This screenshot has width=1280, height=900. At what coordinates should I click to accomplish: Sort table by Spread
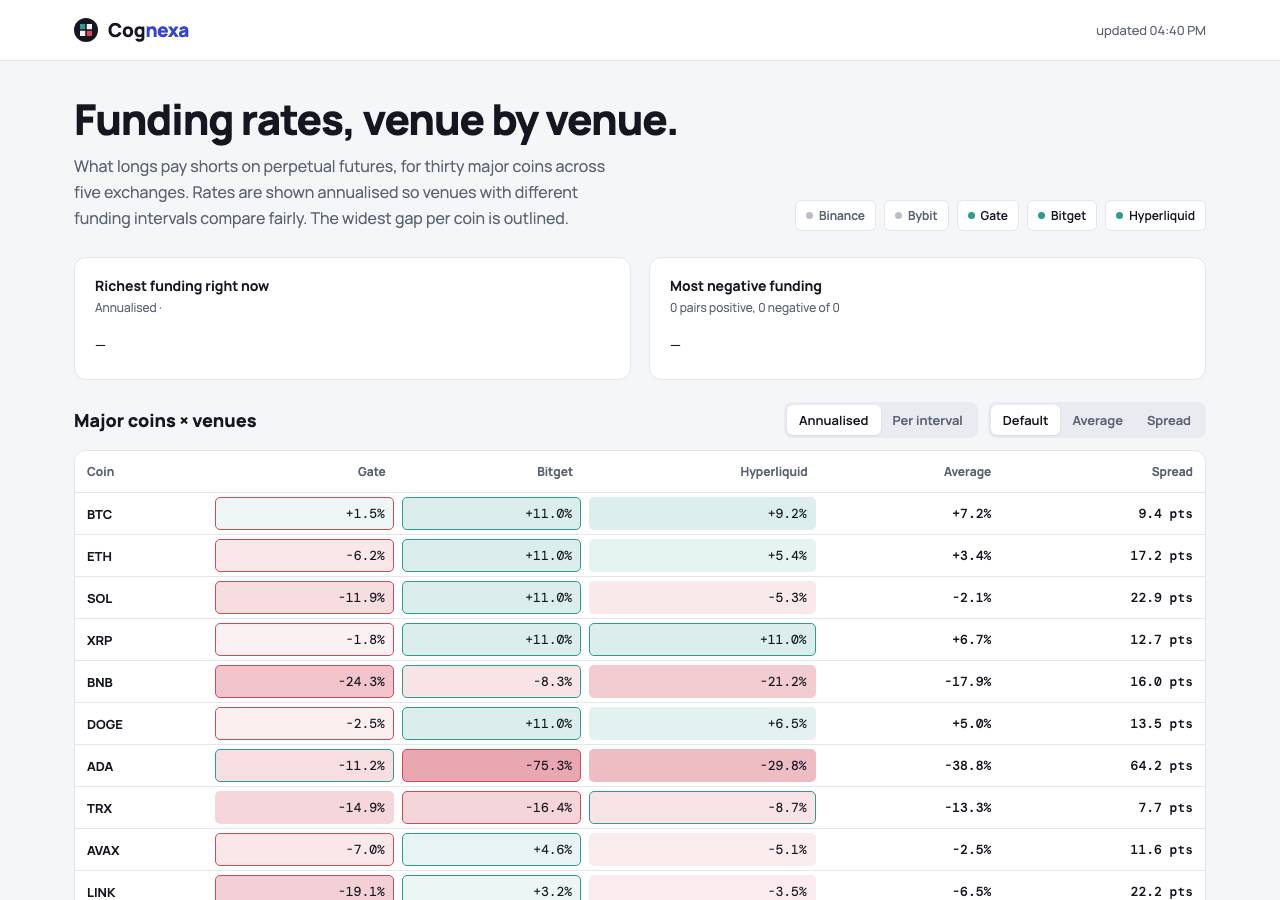pyautogui.click(x=1168, y=420)
